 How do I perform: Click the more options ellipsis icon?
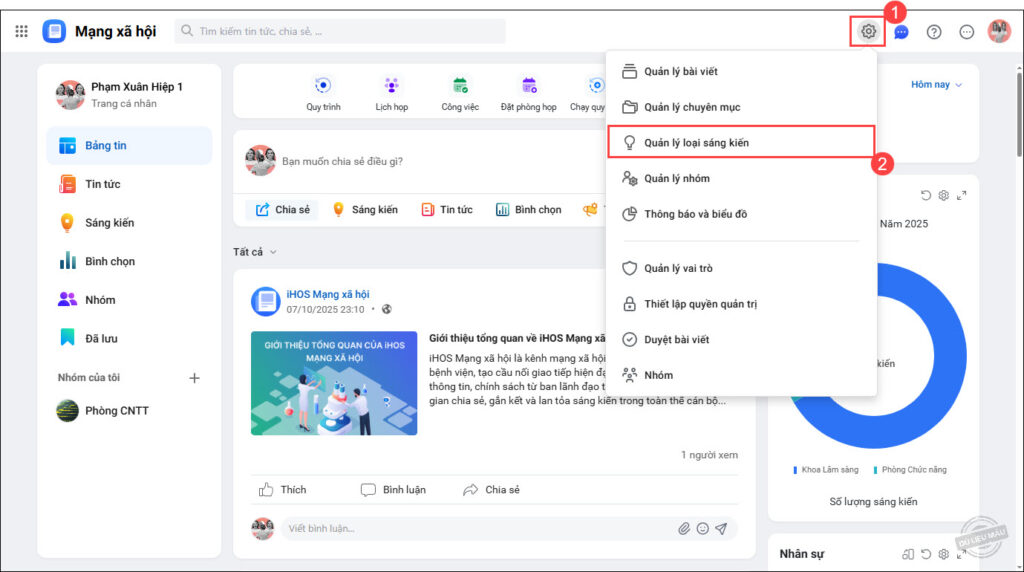pyautogui.click(x=967, y=31)
